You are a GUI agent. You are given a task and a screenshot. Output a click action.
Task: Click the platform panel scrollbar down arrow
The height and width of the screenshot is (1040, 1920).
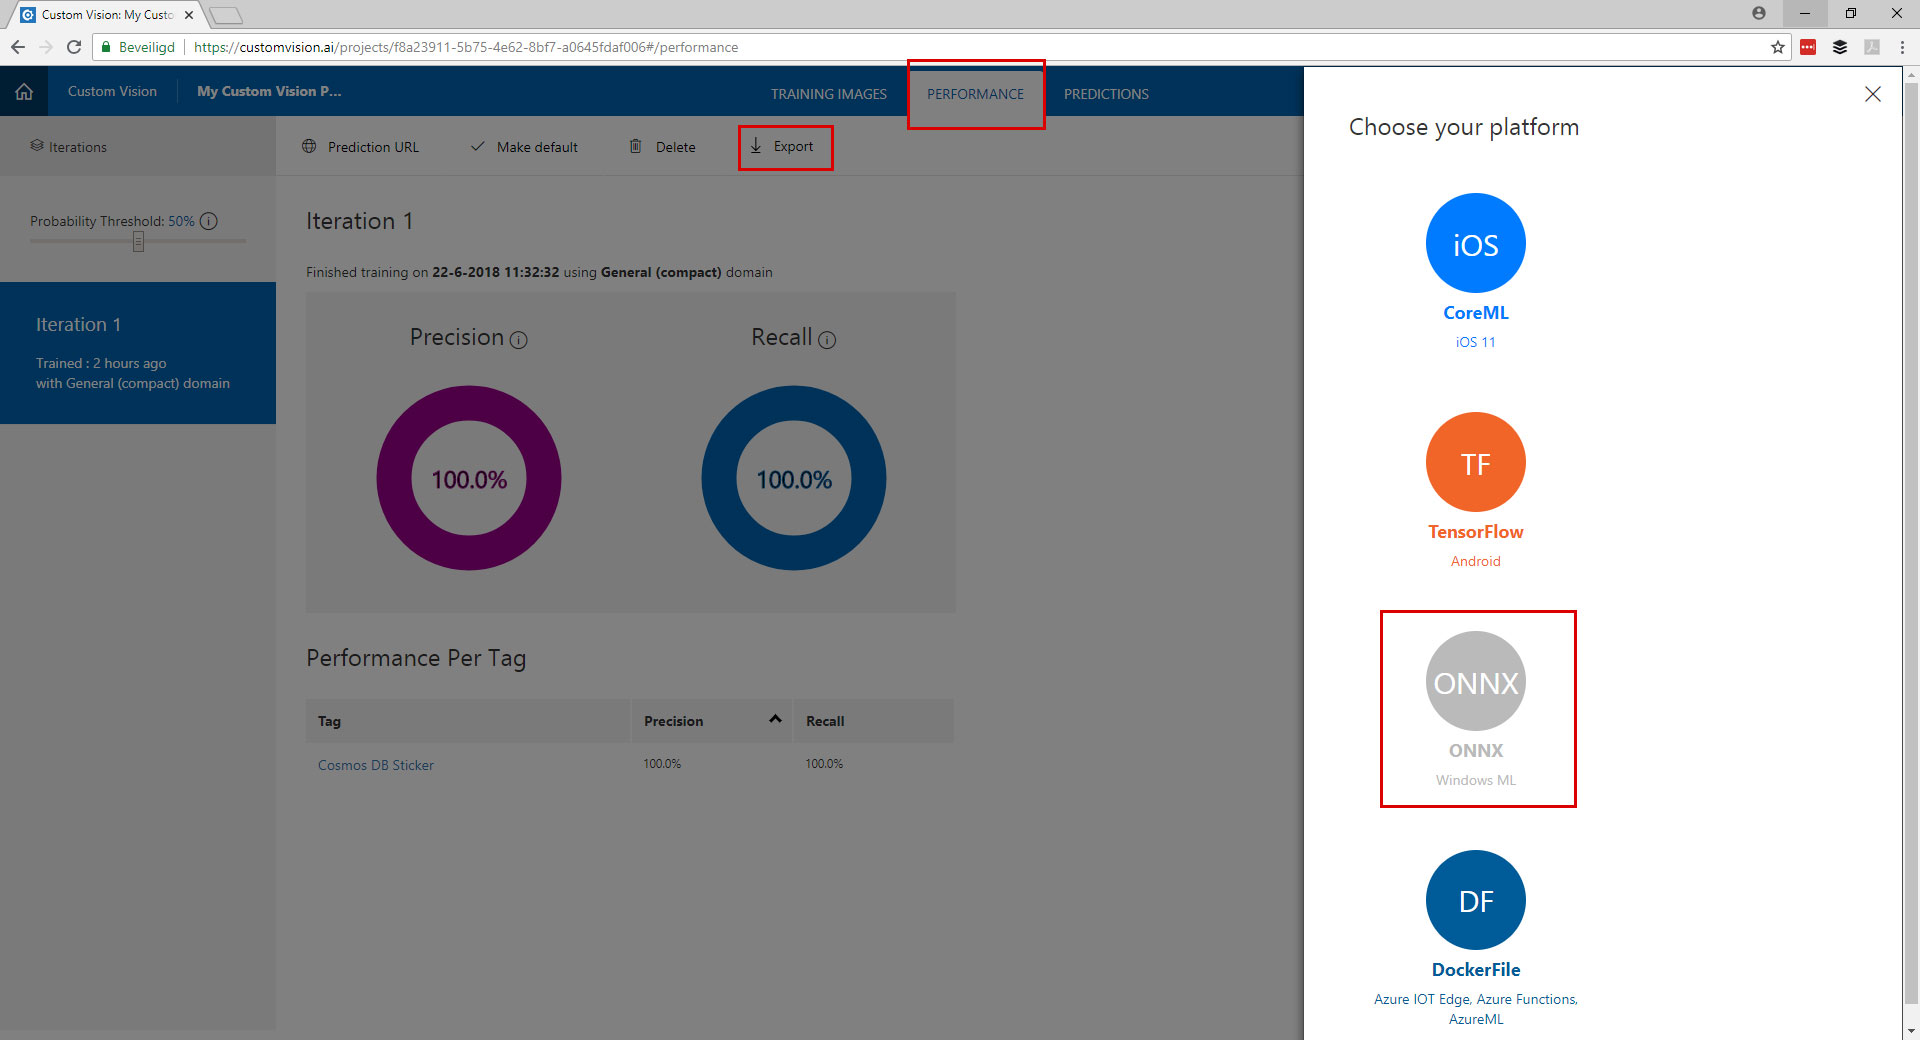pos(1910,1030)
